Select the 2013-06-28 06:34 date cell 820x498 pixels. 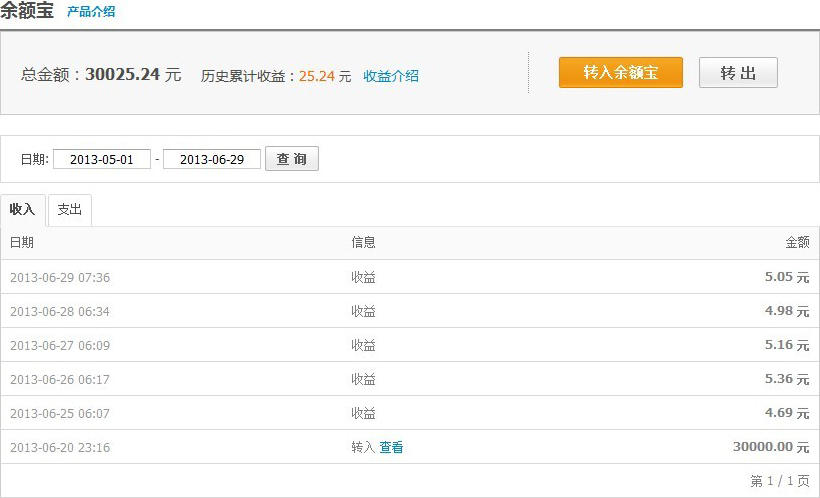(60, 311)
